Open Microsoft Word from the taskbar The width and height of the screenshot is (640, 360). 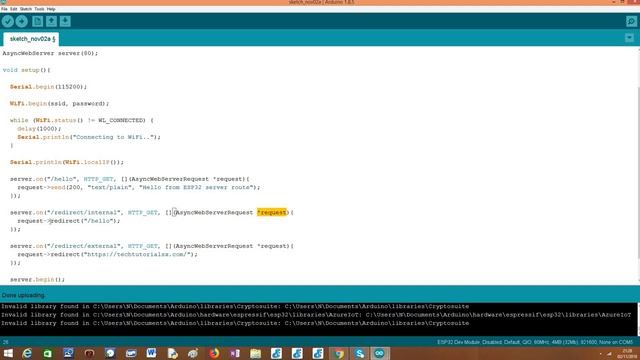[151, 353]
